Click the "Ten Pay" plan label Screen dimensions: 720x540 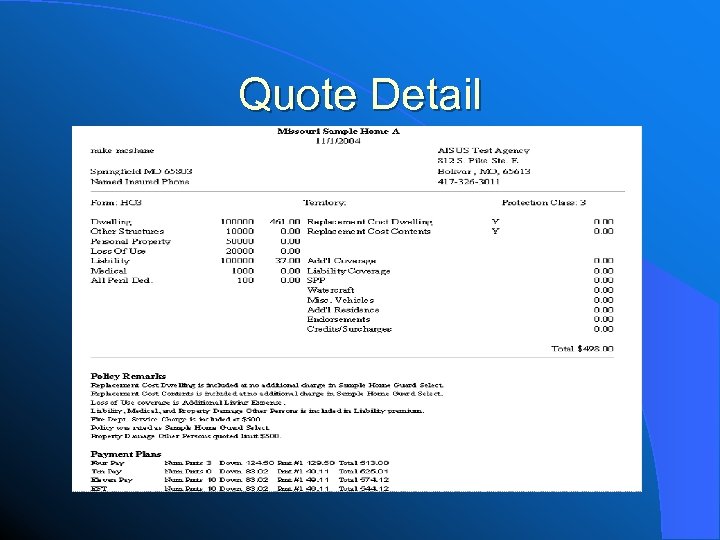pos(106,472)
